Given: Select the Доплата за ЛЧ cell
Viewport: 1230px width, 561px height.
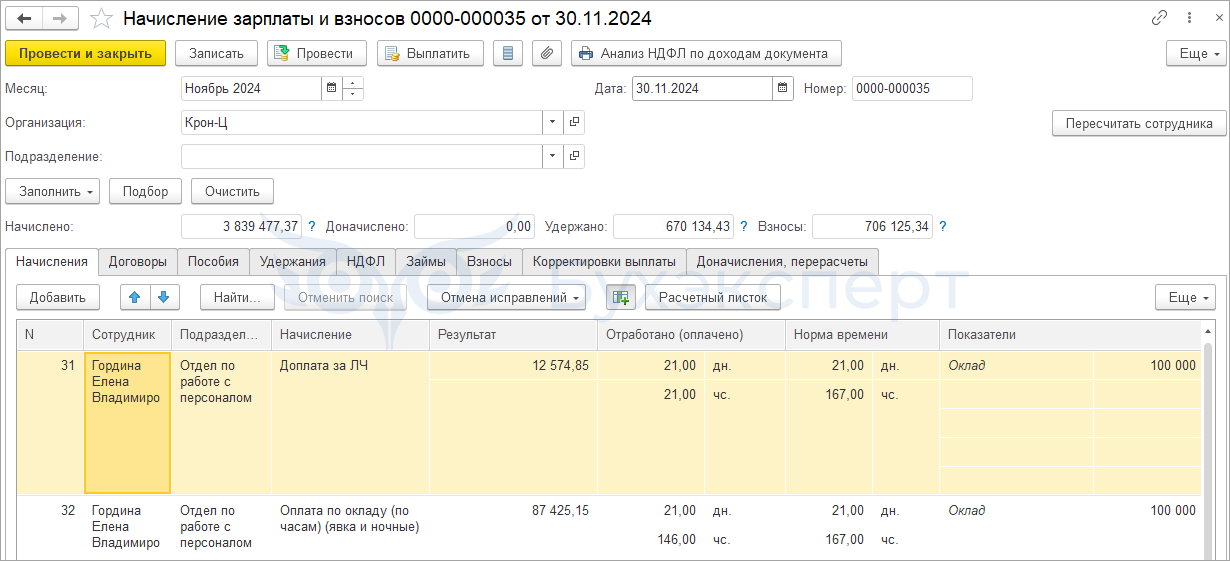Looking at the screenshot, I should click(350, 422).
